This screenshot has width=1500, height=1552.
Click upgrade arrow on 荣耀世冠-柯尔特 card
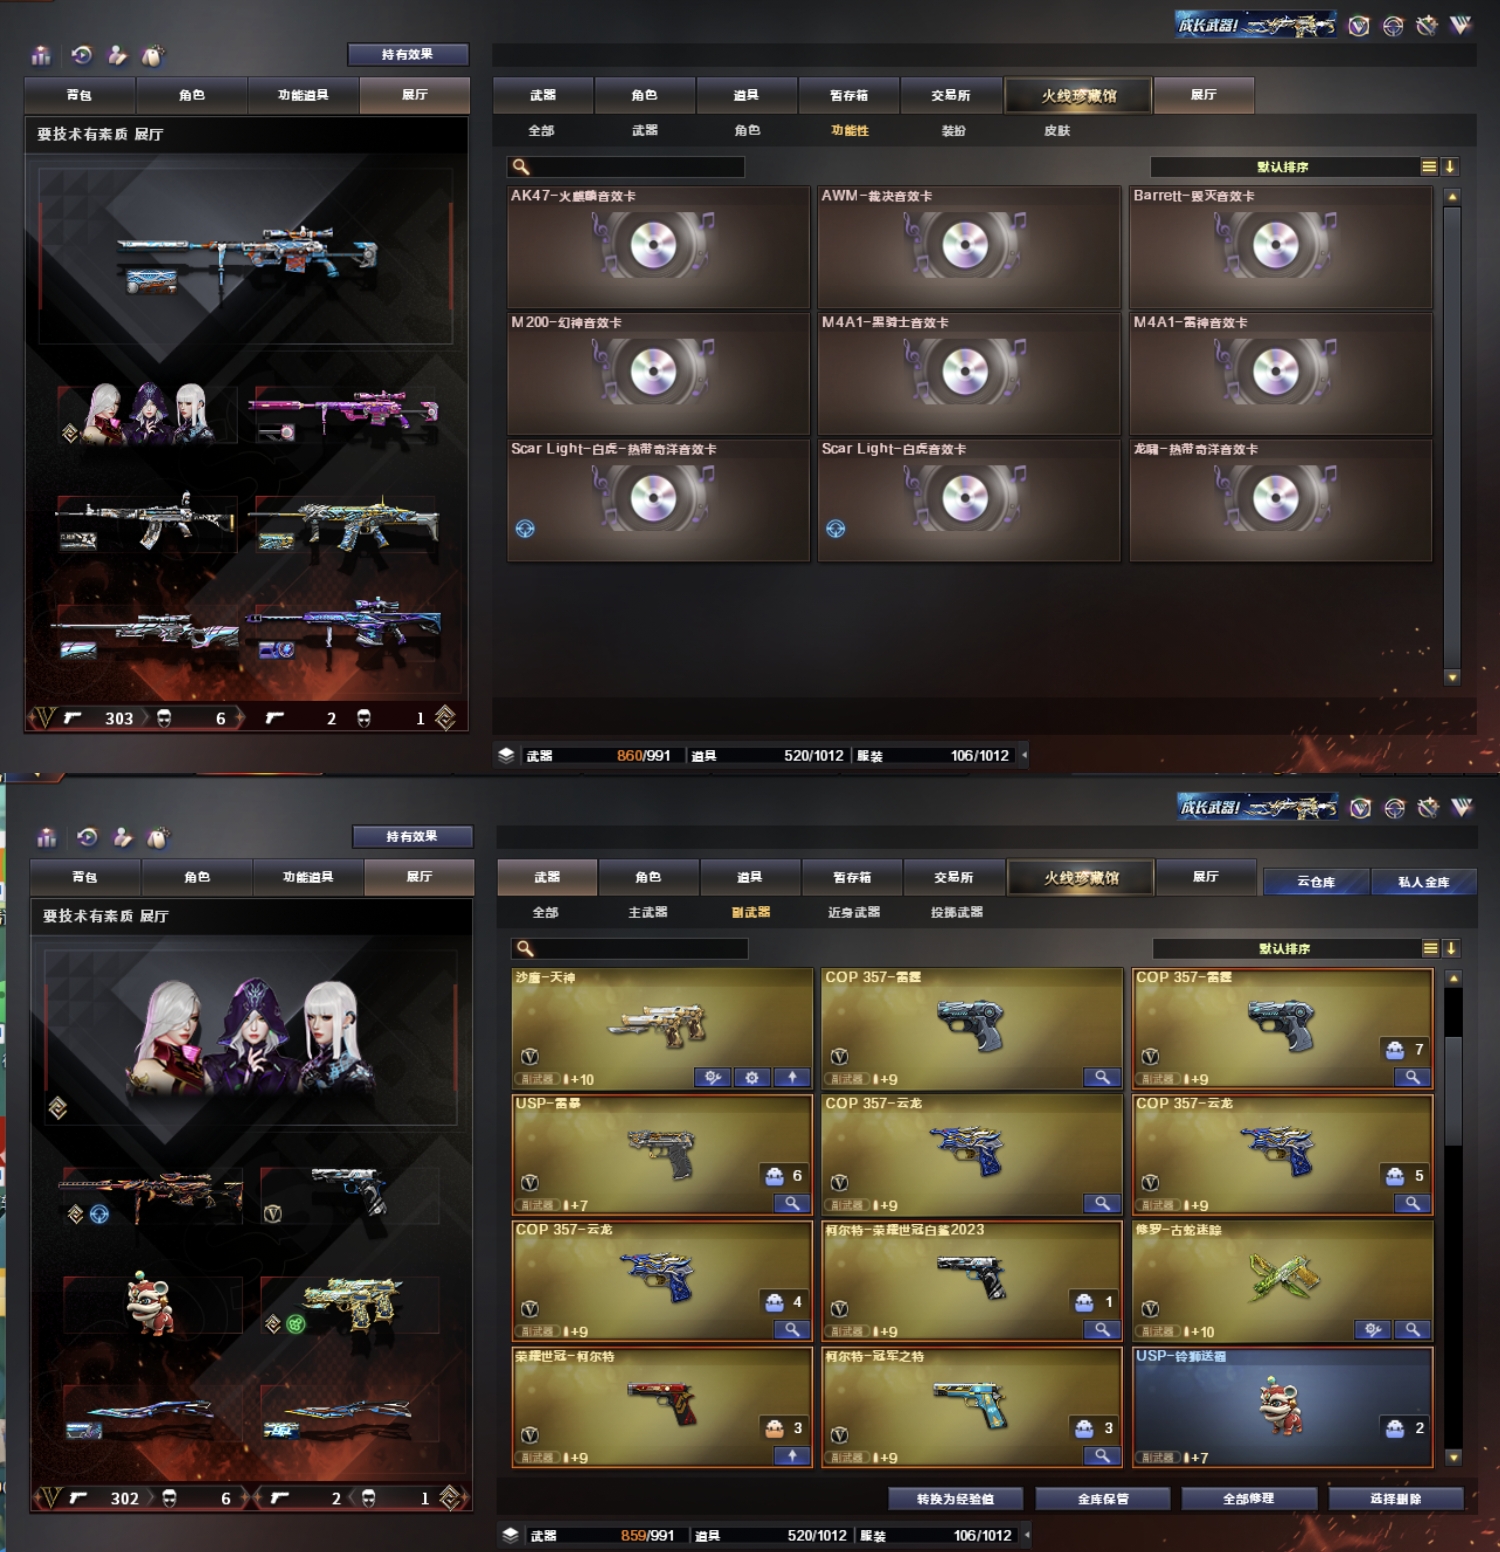click(x=792, y=1456)
